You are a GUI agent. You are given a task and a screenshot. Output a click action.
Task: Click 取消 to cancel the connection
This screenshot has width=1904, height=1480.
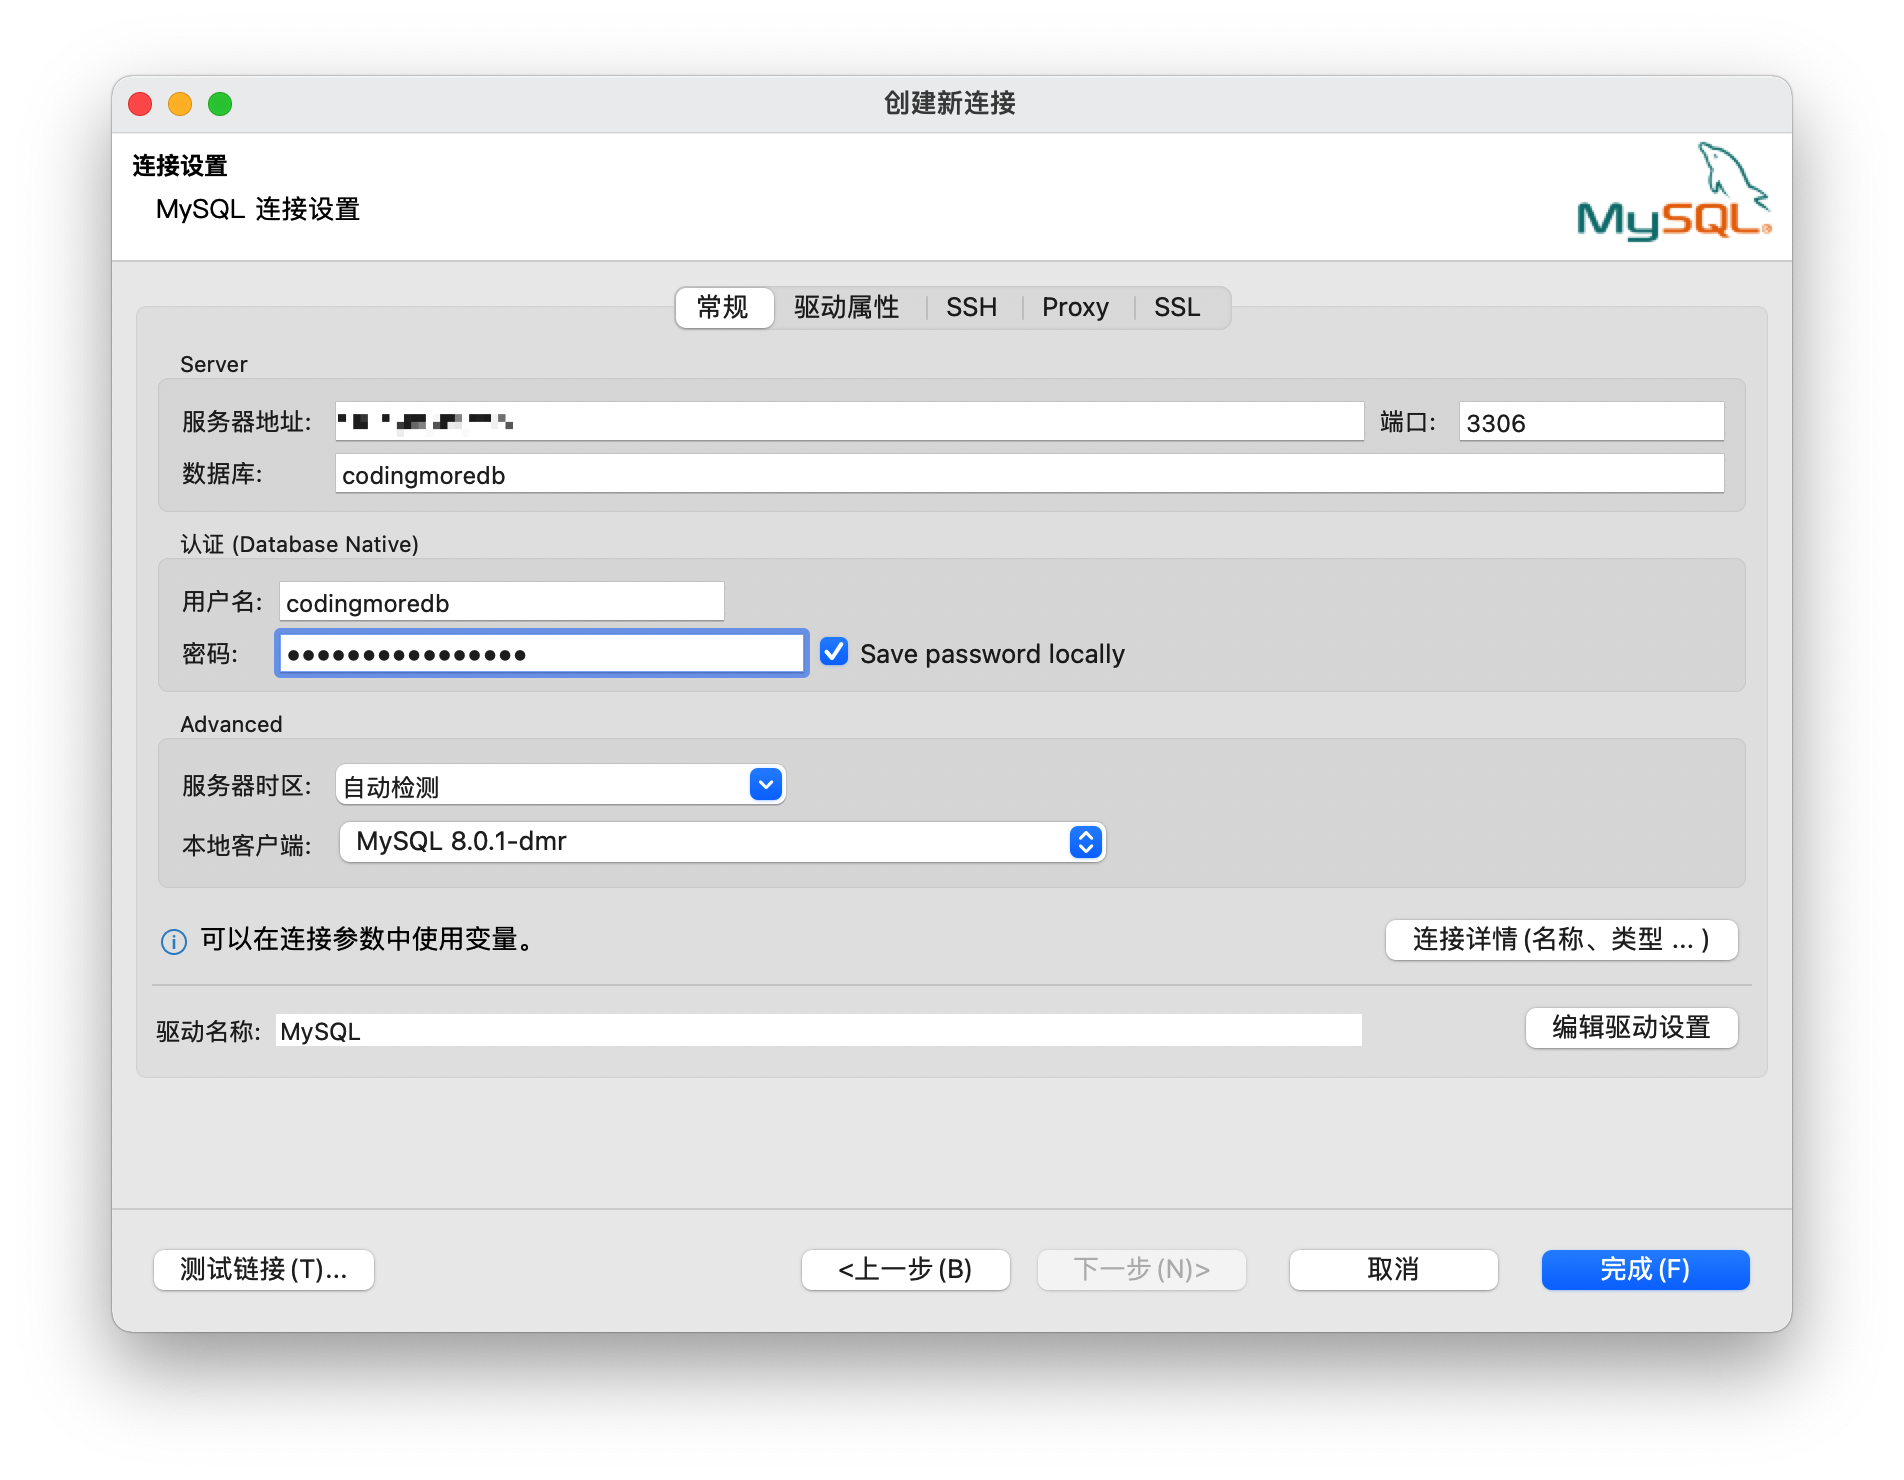pyautogui.click(x=1393, y=1270)
